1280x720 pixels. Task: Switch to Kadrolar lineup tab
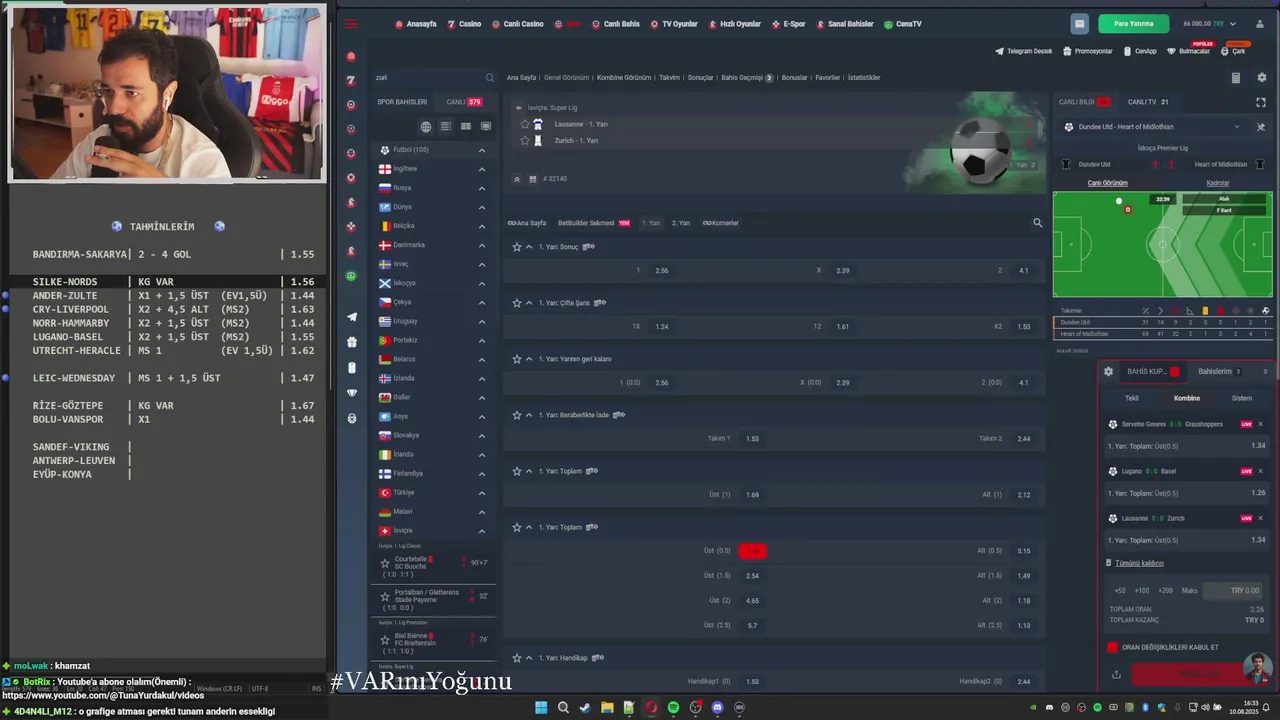click(1218, 183)
